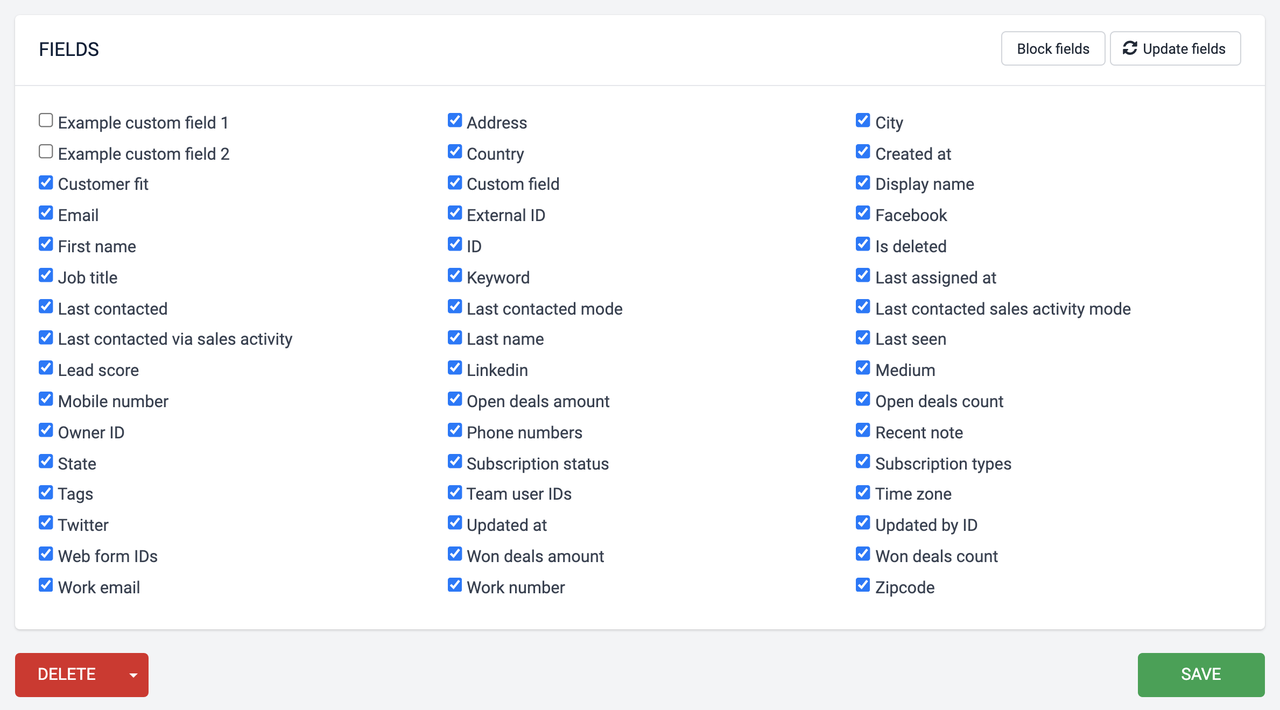Check the Example custom field 2 box
This screenshot has width=1280, height=710.
[x=46, y=152]
